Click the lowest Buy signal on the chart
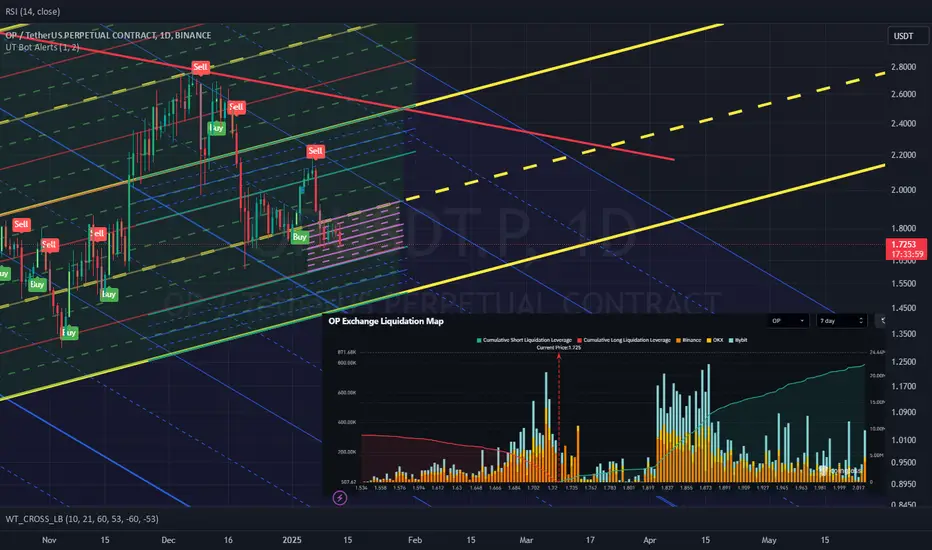Image resolution: width=932 pixels, height=550 pixels. 69,332
